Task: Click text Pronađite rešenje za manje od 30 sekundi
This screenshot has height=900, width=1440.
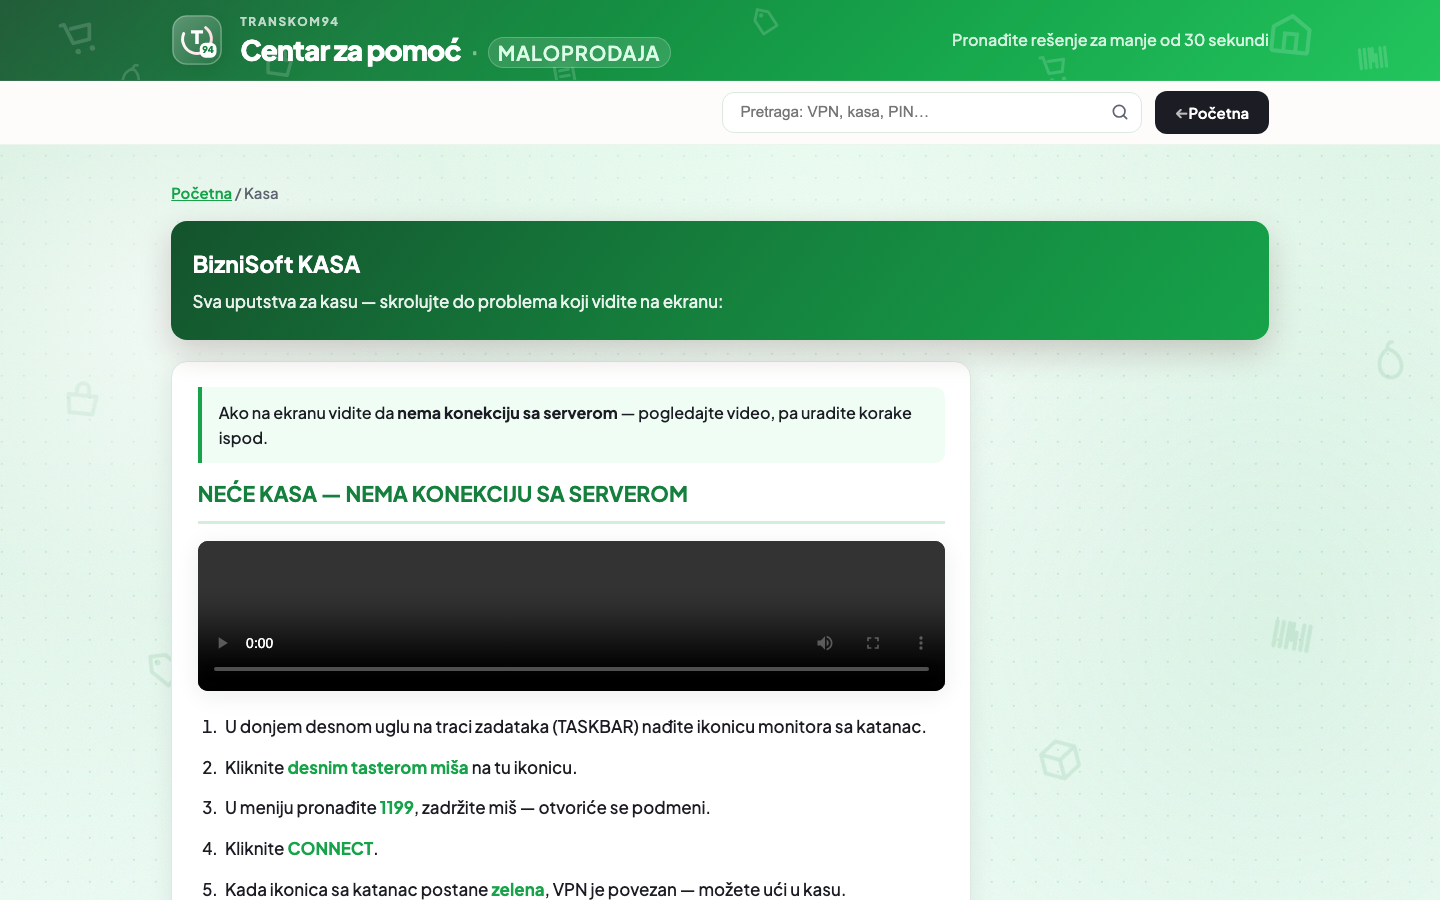Action: pos(1110,40)
